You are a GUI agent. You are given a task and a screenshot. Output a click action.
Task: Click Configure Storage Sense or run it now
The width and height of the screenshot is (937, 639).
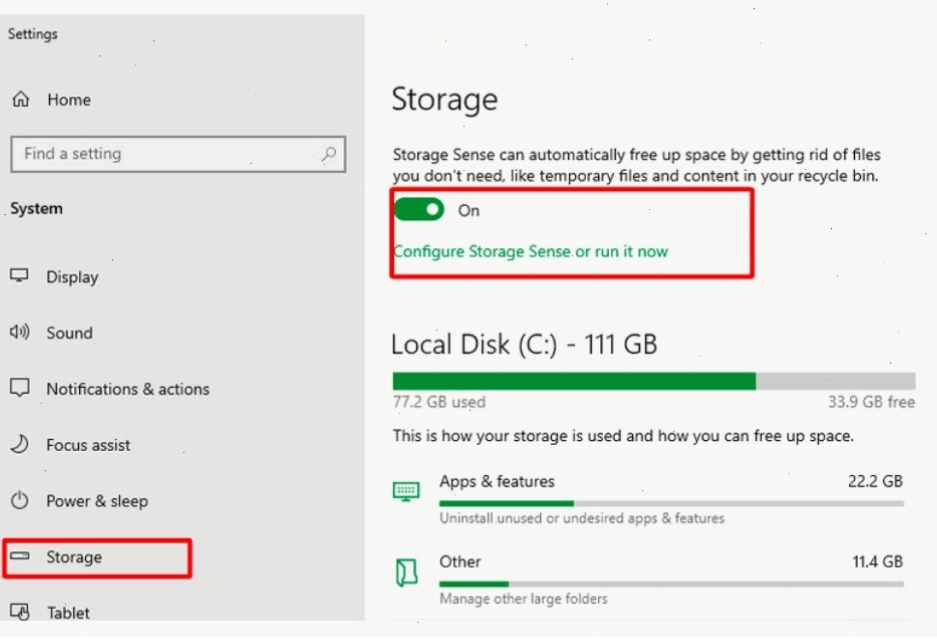pos(531,252)
